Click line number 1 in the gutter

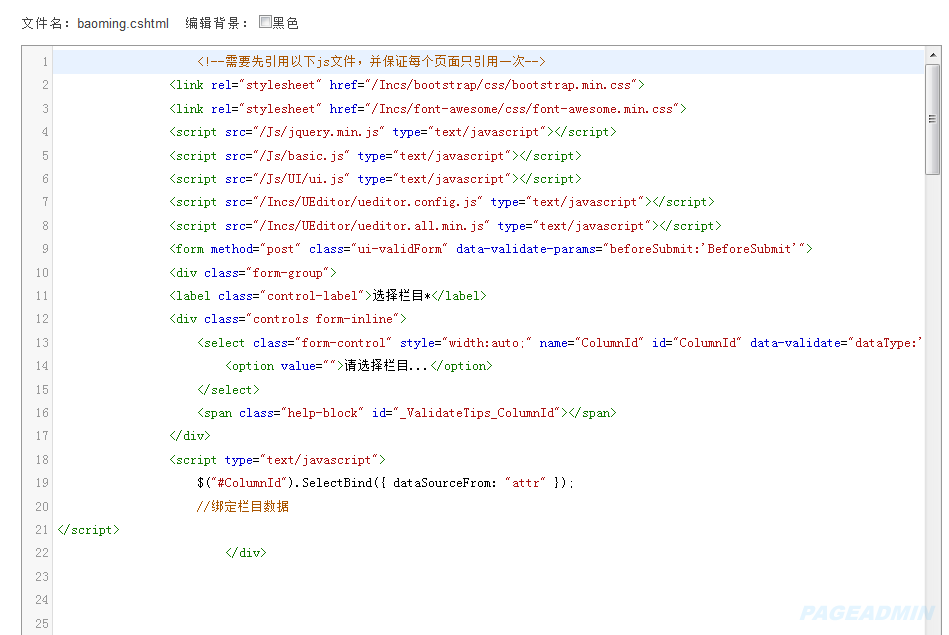click(45, 62)
